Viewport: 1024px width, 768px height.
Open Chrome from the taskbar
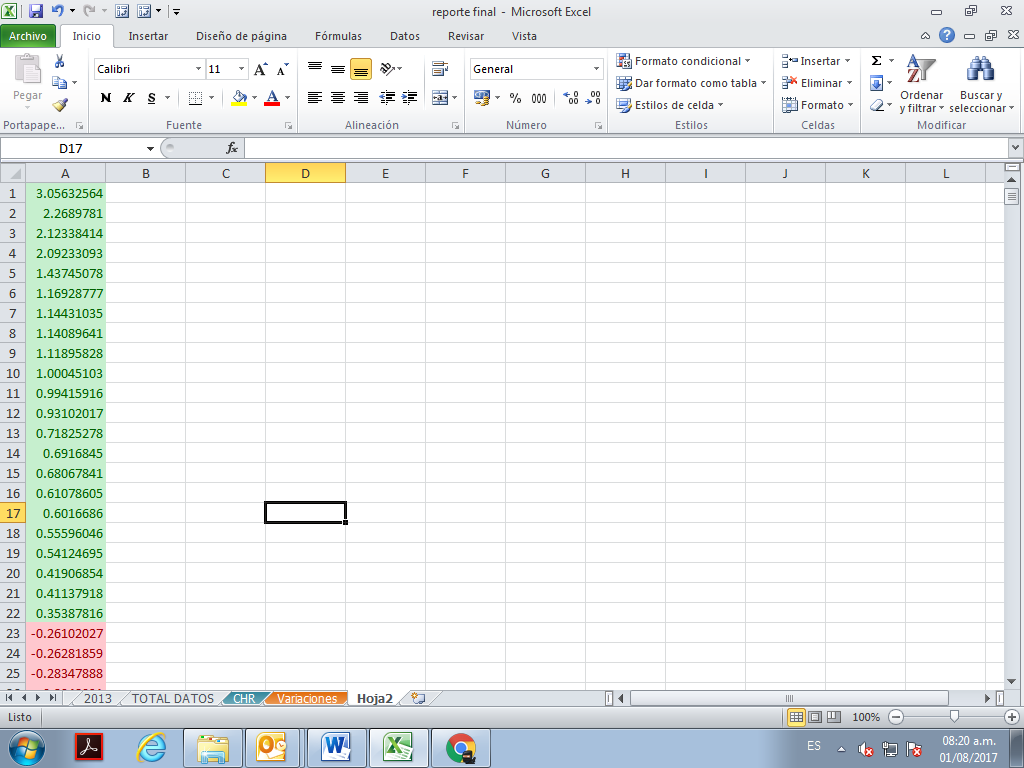point(461,748)
